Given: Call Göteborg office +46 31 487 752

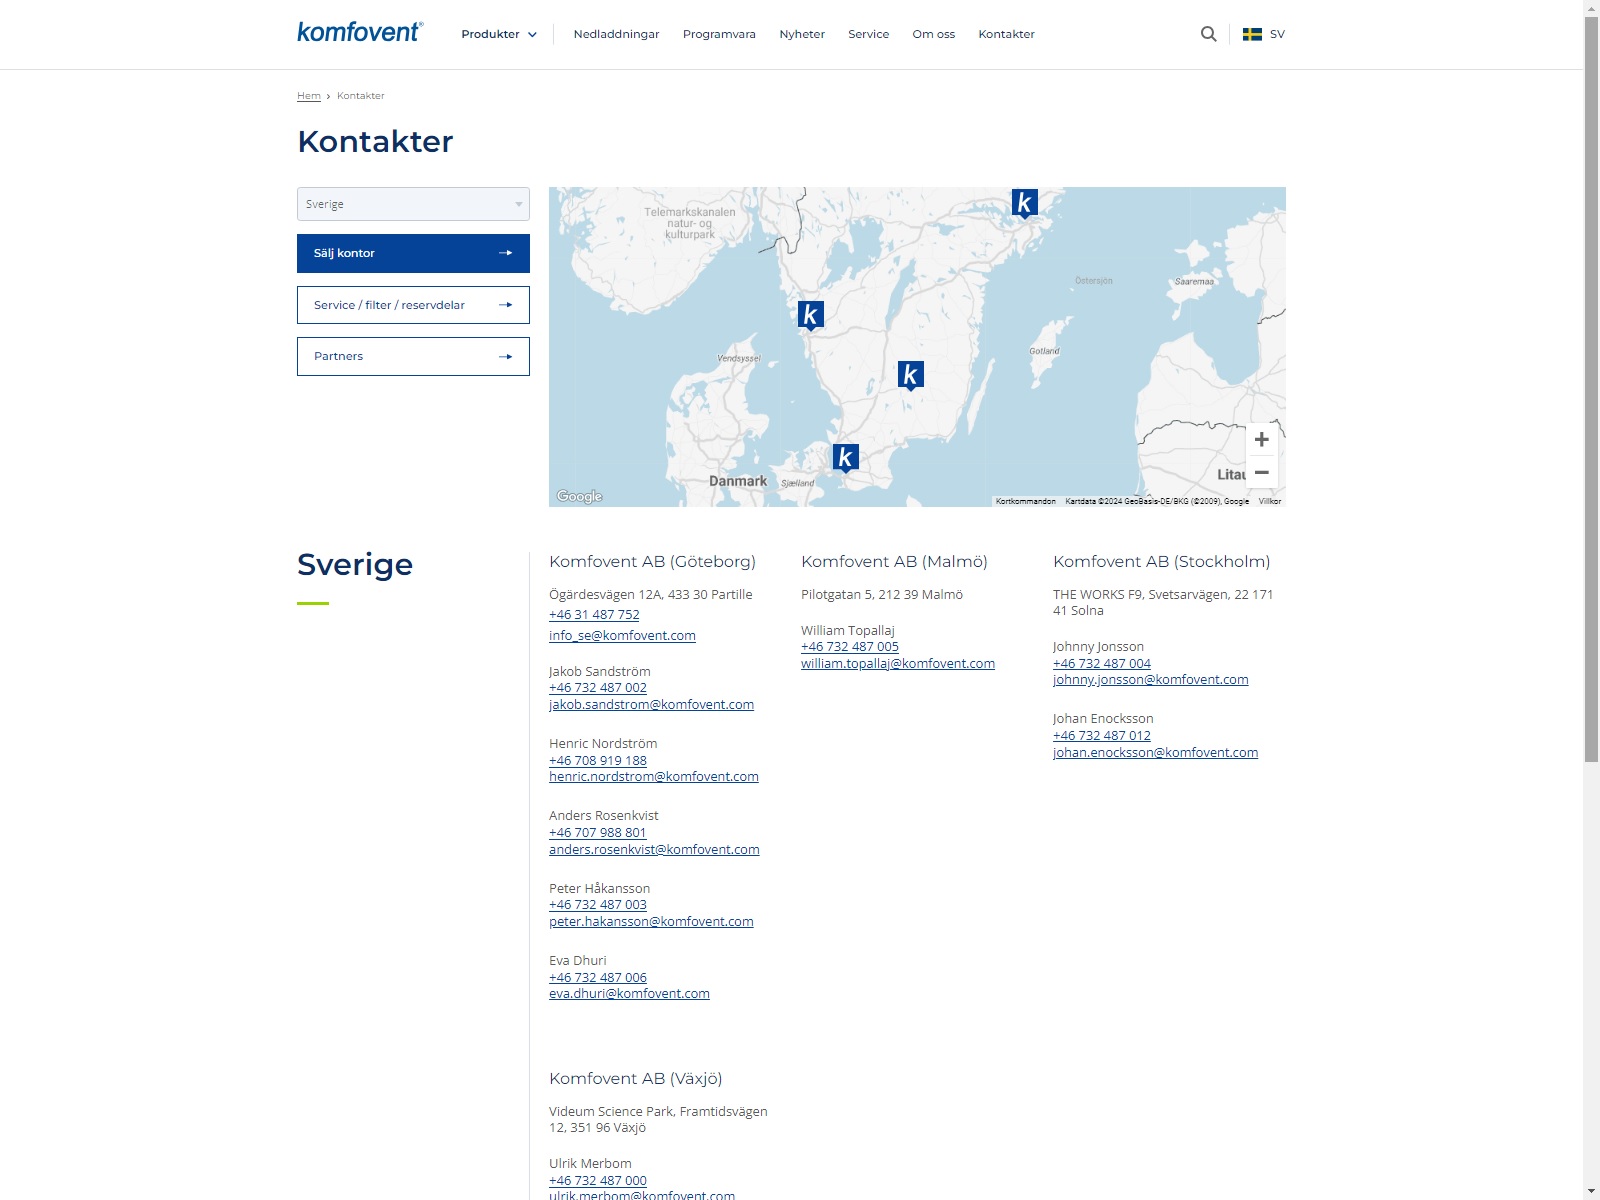Looking at the screenshot, I should pyautogui.click(x=594, y=615).
